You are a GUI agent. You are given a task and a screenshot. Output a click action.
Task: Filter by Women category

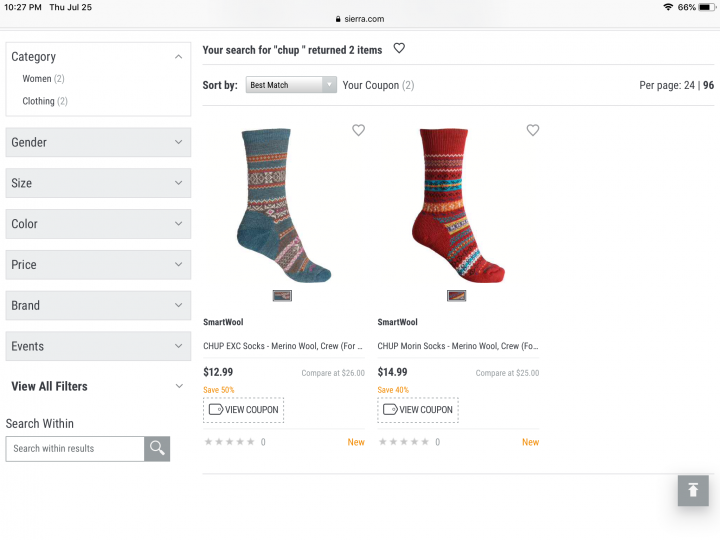pyautogui.click(x=37, y=79)
